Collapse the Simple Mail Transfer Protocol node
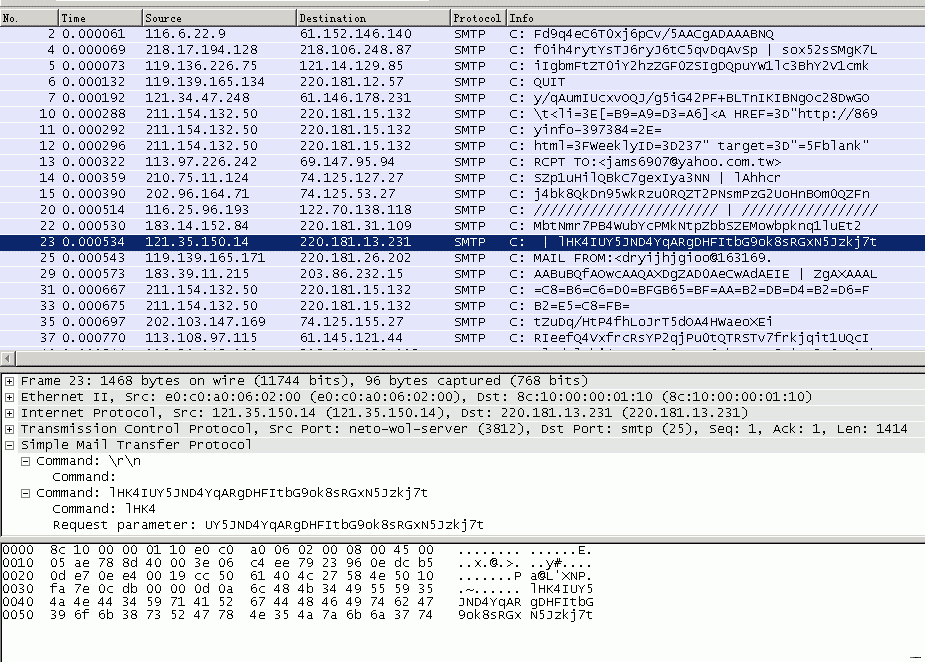925x662 pixels. tap(10, 445)
